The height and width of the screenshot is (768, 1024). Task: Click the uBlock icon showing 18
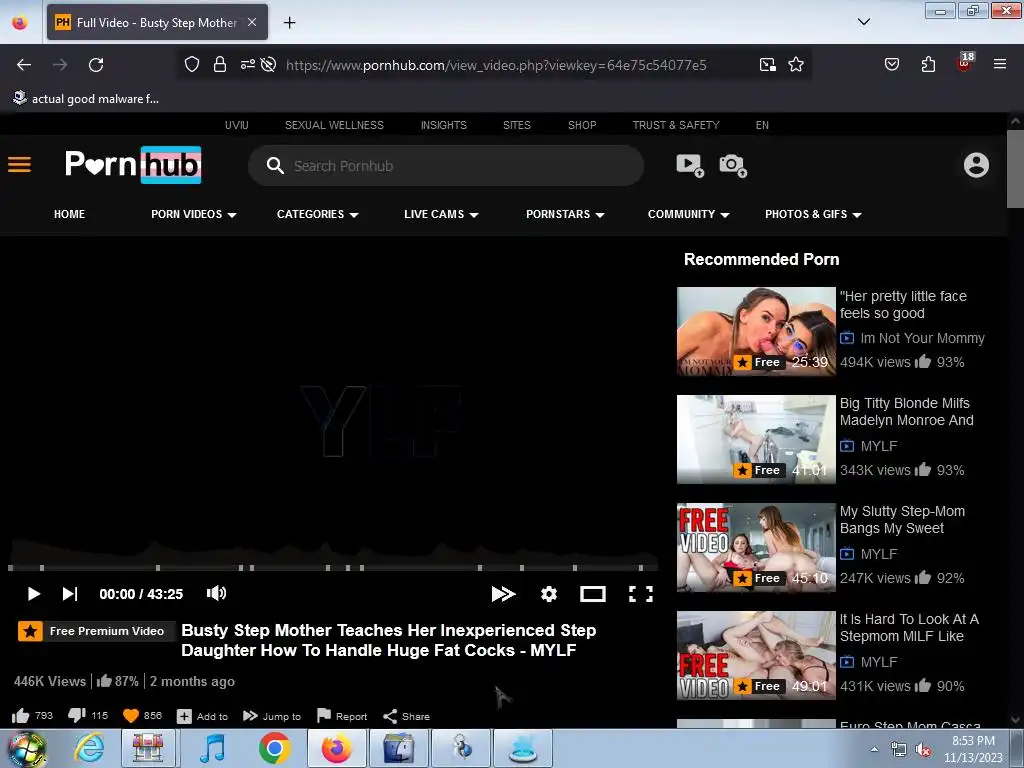click(x=965, y=63)
